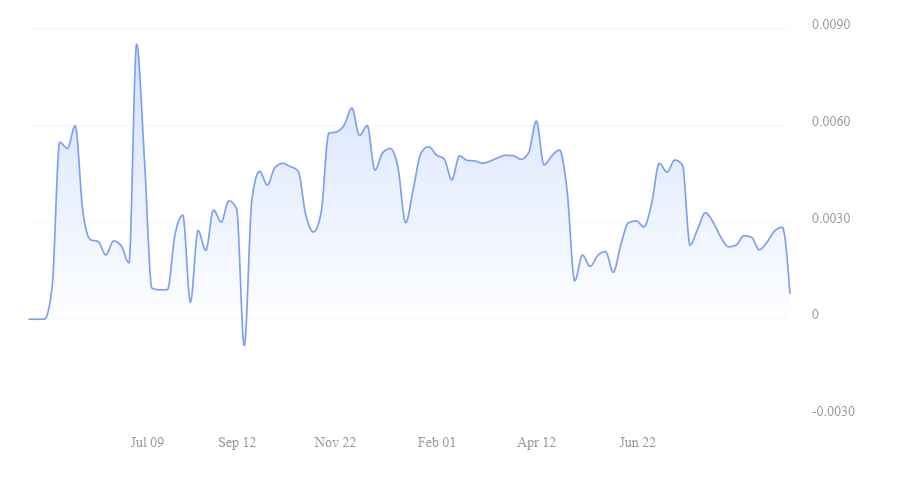The image size is (900, 500).
Task: Click the Nov 22 date label
Action: pos(335,443)
